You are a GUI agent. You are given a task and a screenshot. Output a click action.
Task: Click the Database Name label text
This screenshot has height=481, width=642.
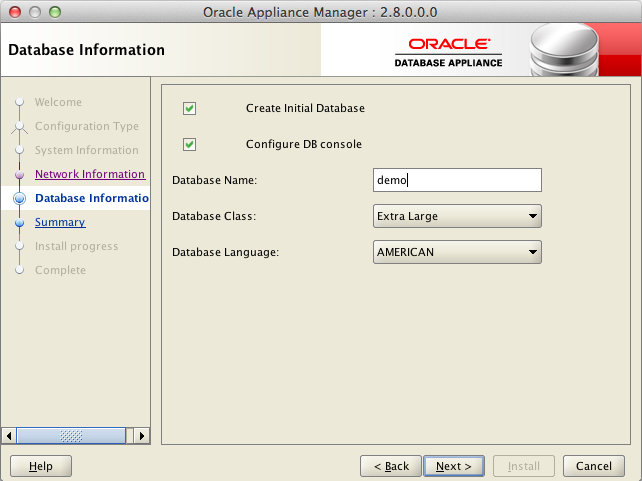[x=214, y=180]
